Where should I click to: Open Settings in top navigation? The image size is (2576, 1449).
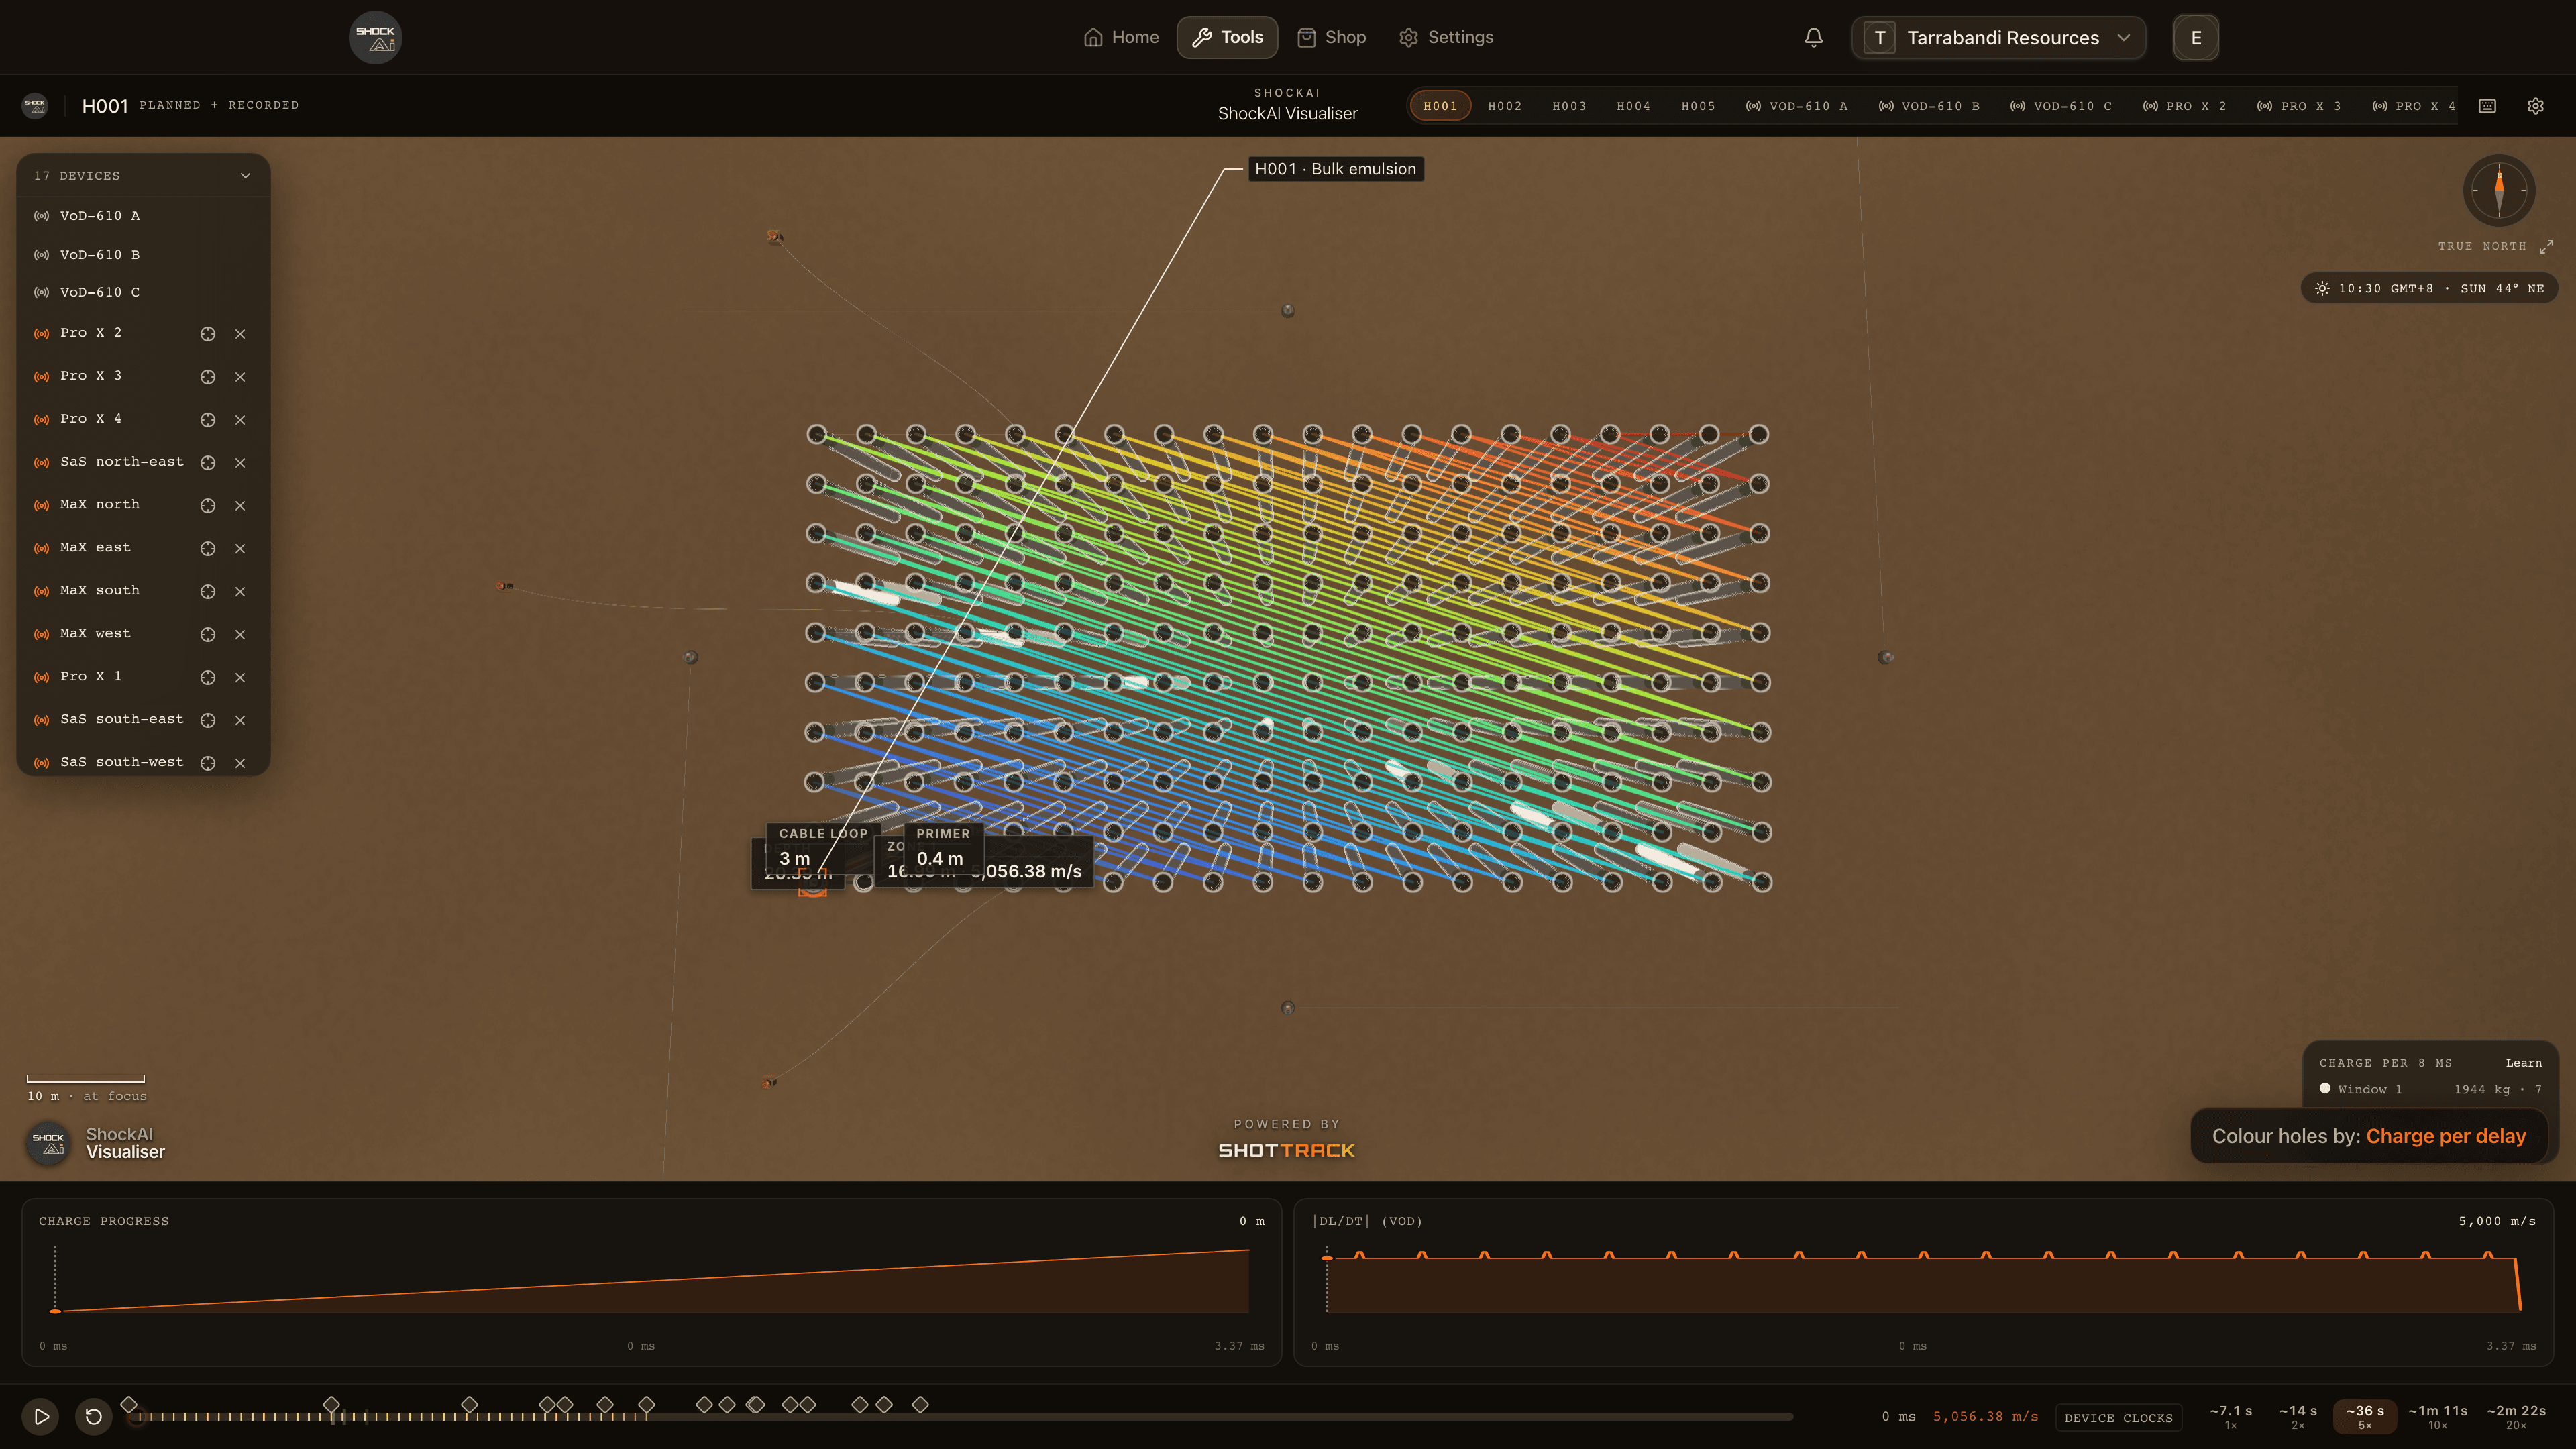(x=1446, y=37)
